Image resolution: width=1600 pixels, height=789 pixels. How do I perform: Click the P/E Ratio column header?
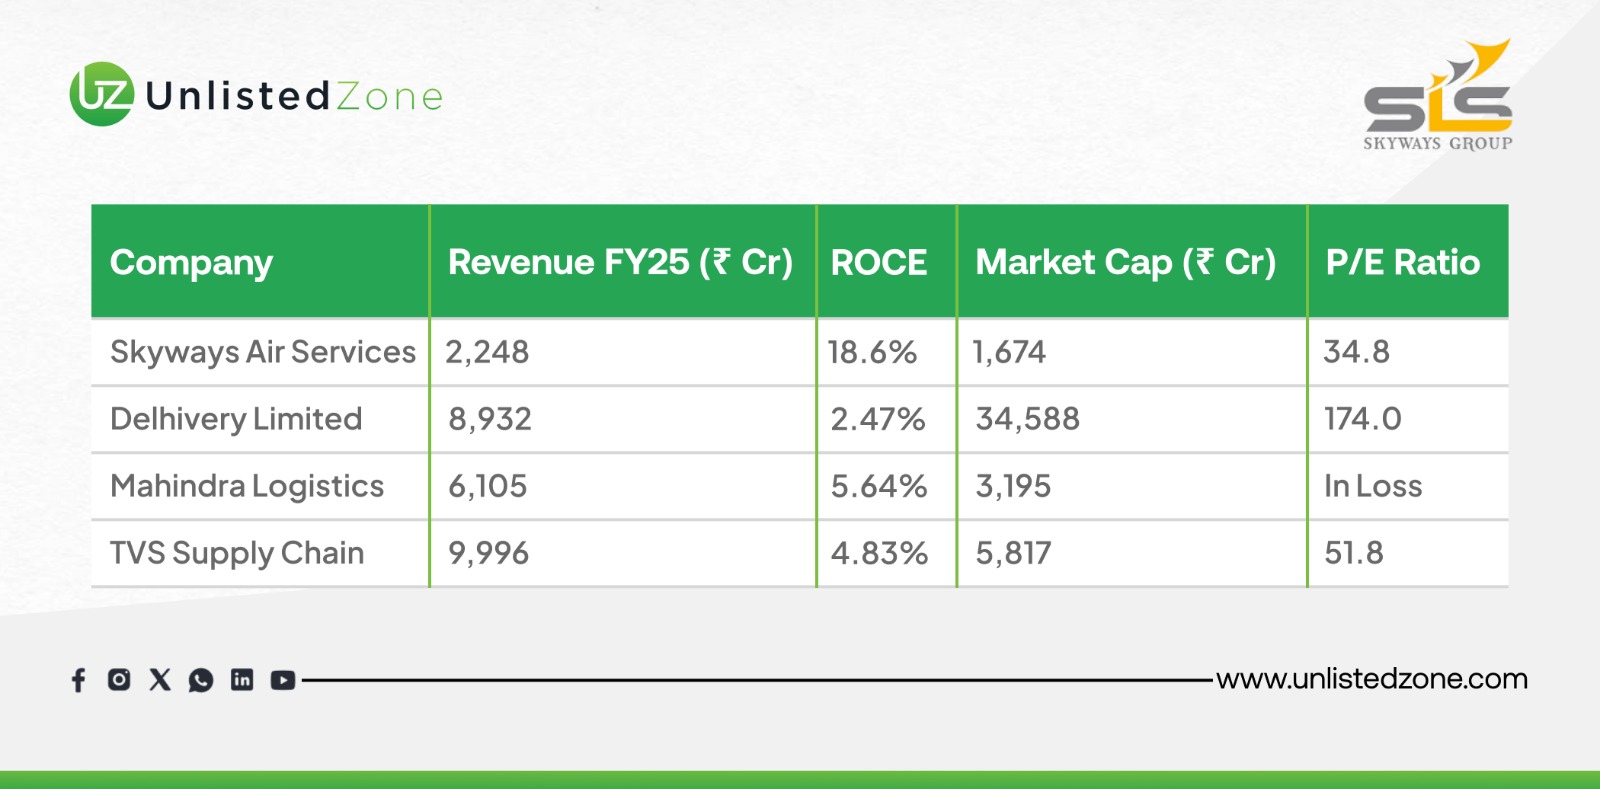(1402, 262)
